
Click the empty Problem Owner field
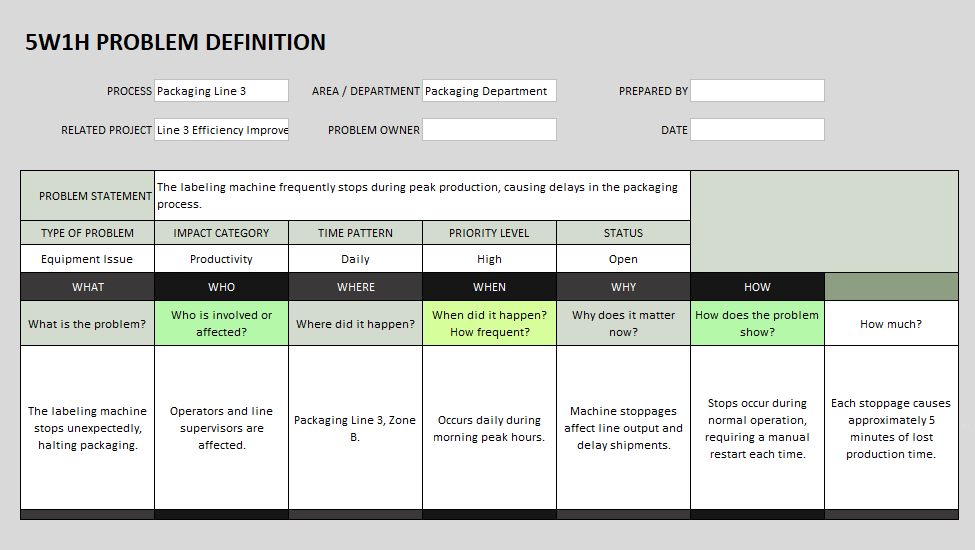[489, 130]
